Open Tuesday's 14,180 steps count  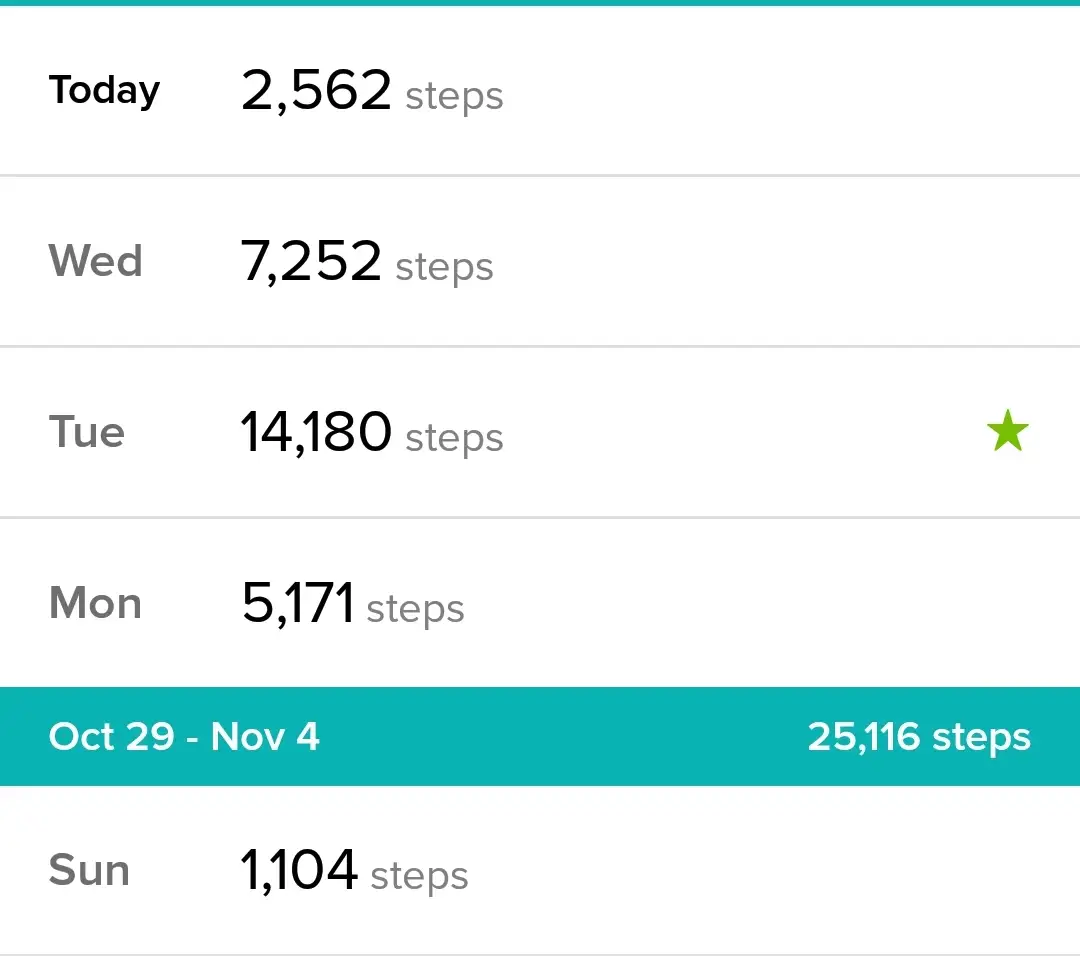point(316,432)
